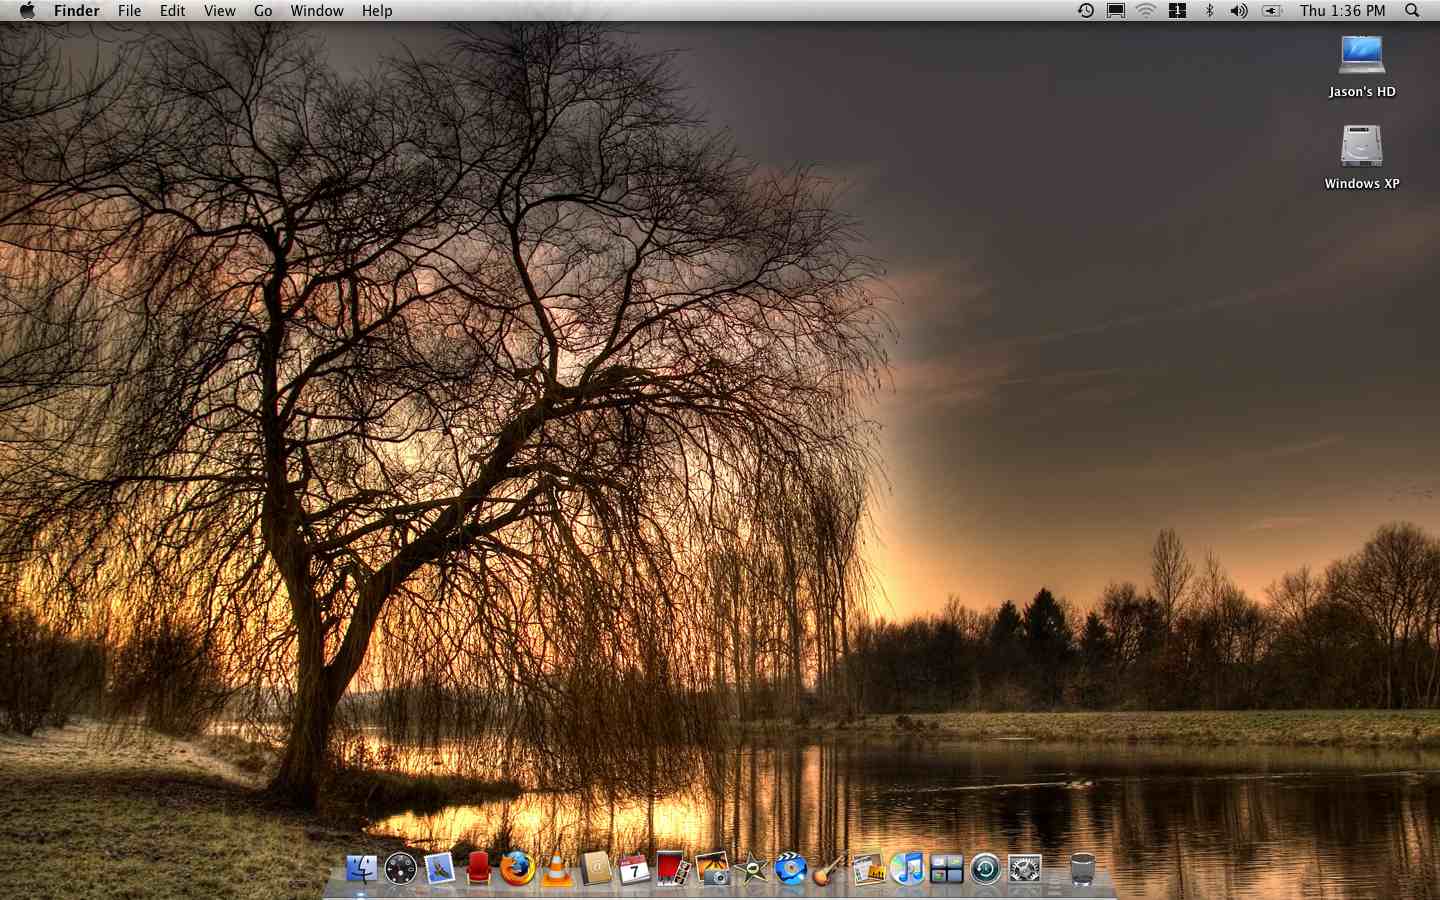Launch Photo Booth from the Dock

click(673, 869)
